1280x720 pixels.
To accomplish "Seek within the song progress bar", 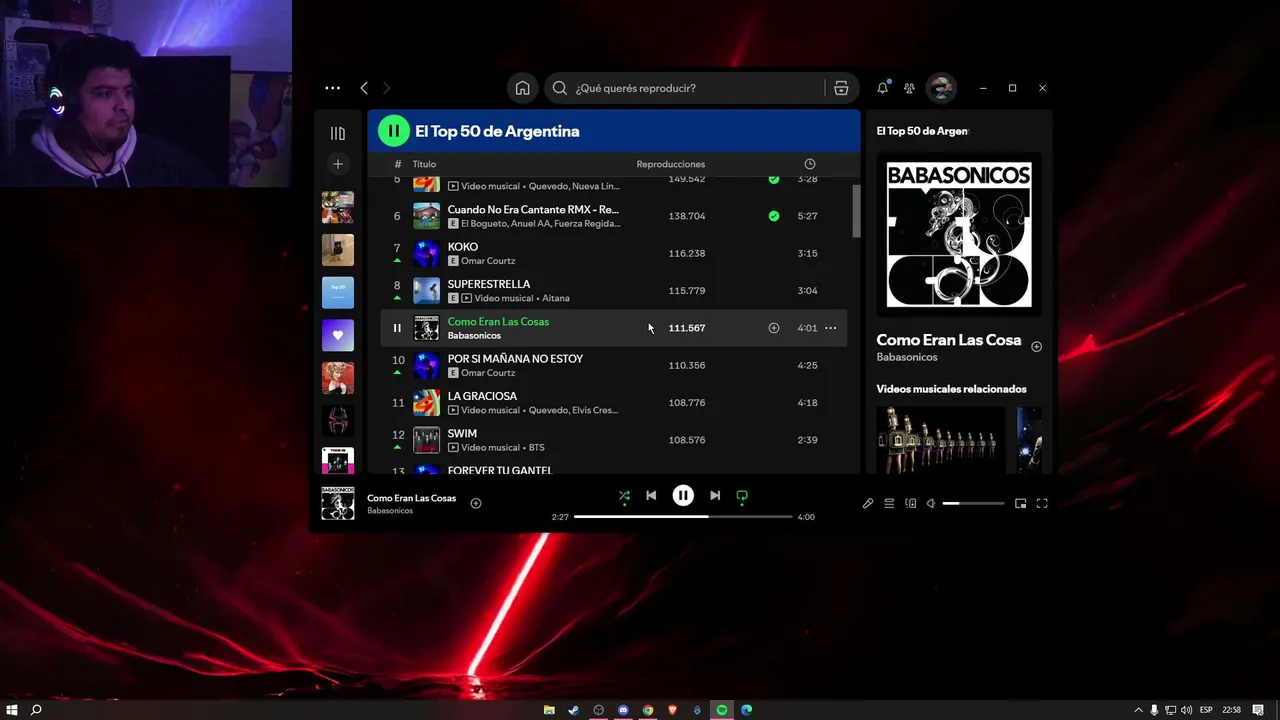I will click(683, 517).
